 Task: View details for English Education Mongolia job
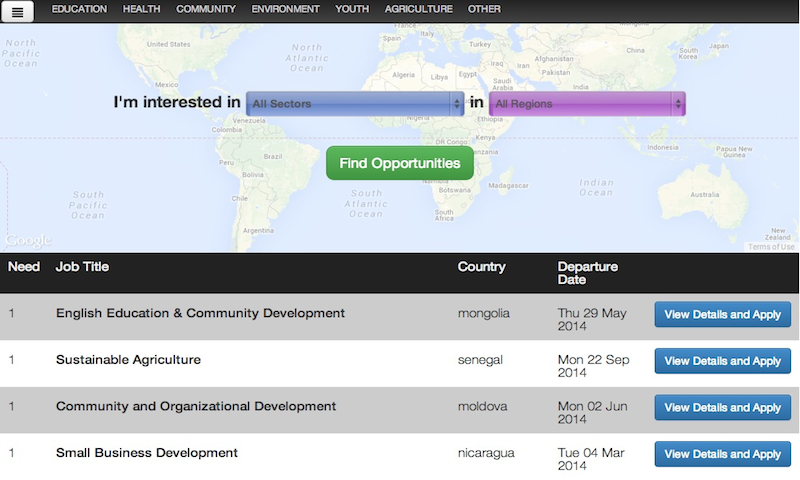722,314
